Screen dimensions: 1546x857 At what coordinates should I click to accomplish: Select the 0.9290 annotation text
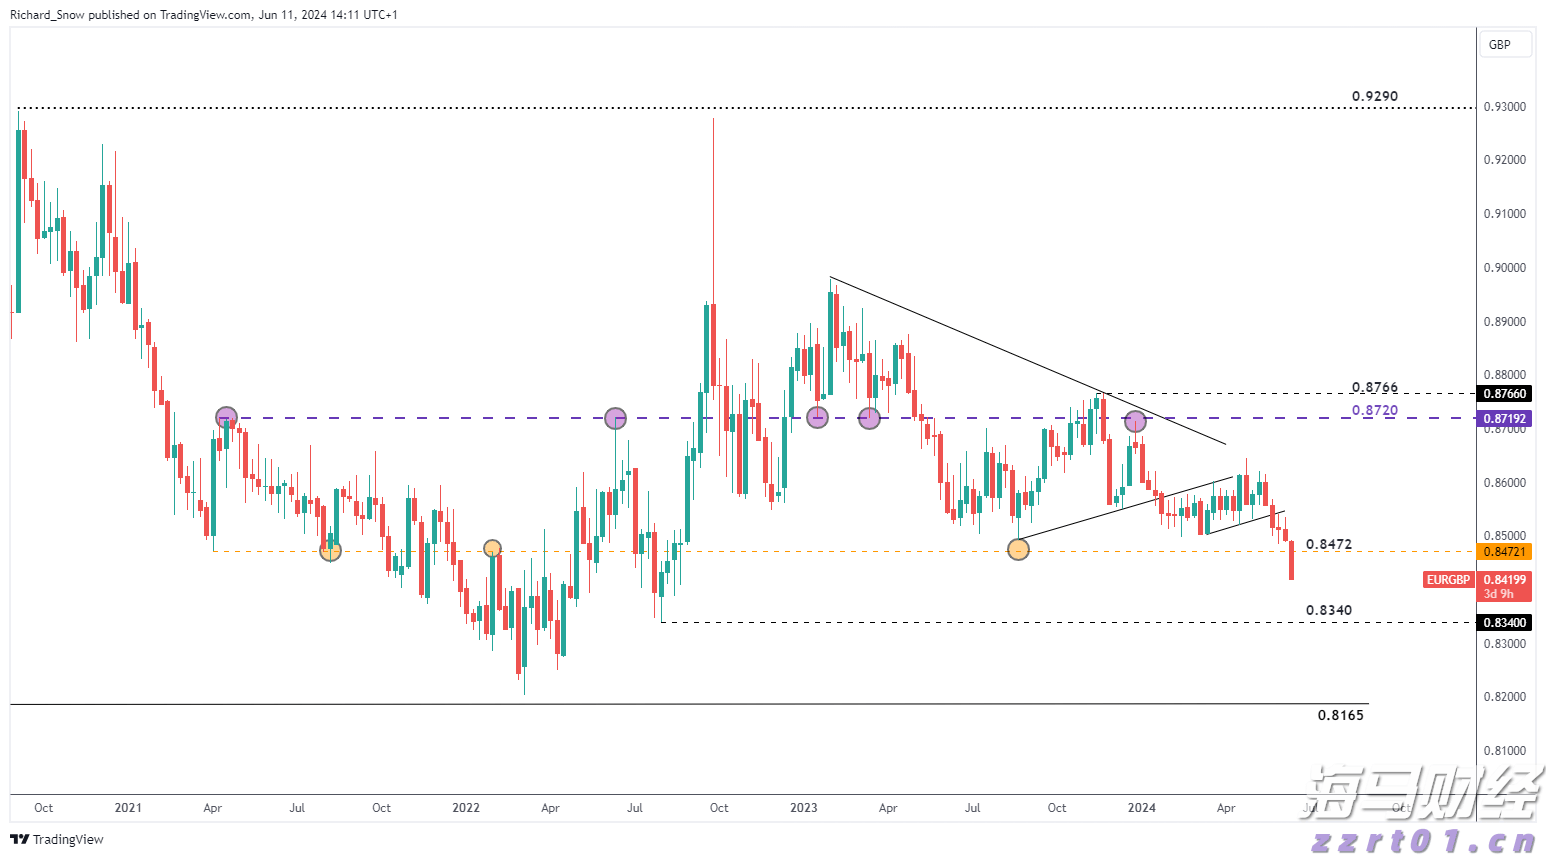pyautogui.click(x=1375, y=96)
